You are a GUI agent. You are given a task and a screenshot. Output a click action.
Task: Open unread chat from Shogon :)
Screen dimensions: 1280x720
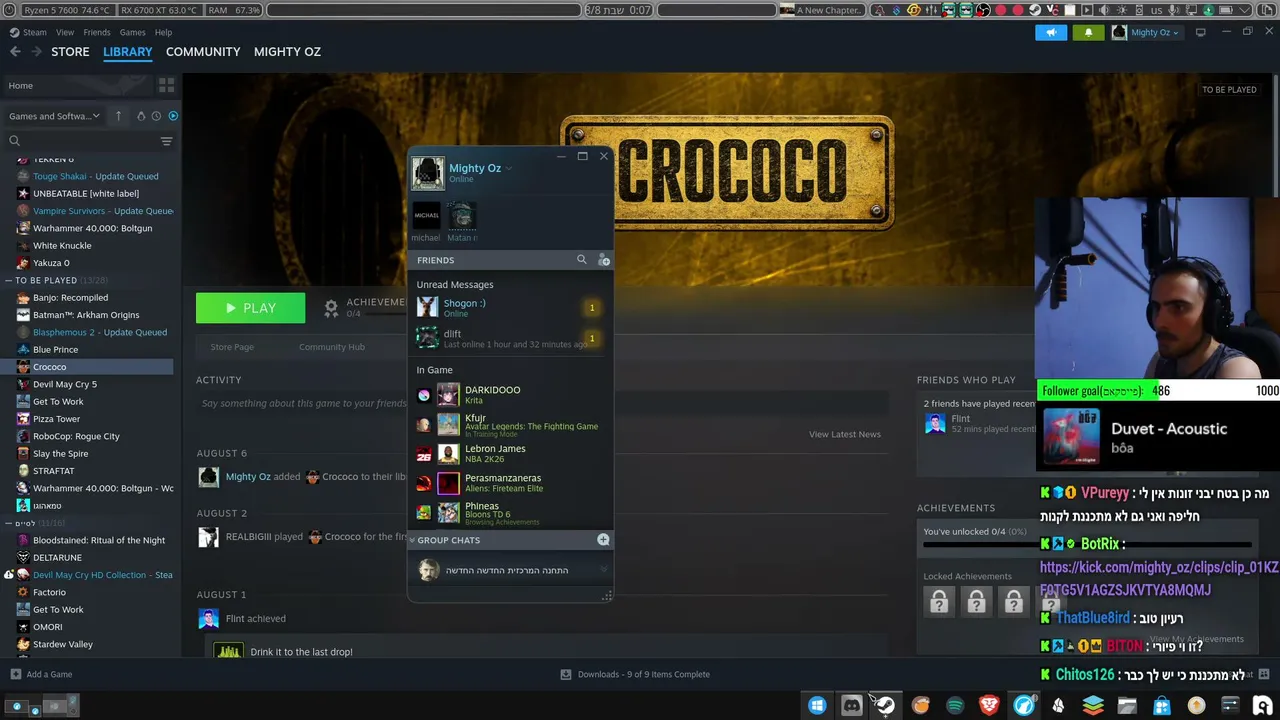point(510,307)
